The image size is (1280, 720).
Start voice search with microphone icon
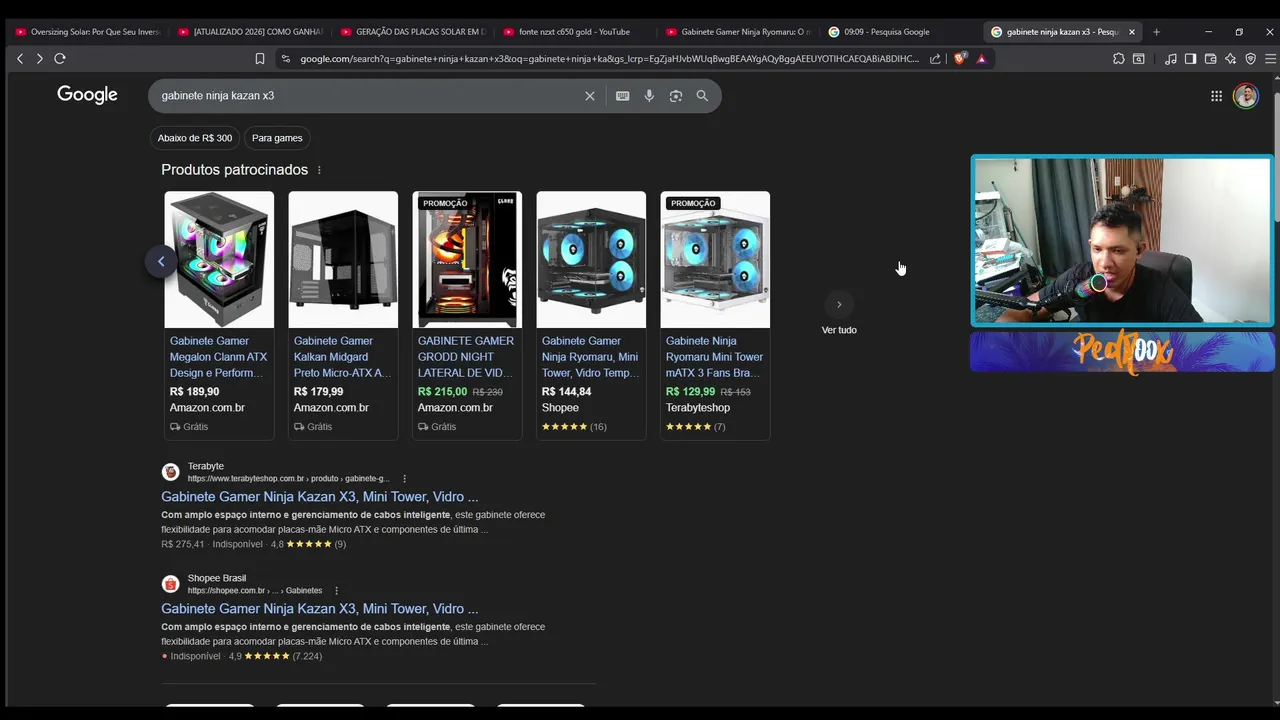point(649,96)
